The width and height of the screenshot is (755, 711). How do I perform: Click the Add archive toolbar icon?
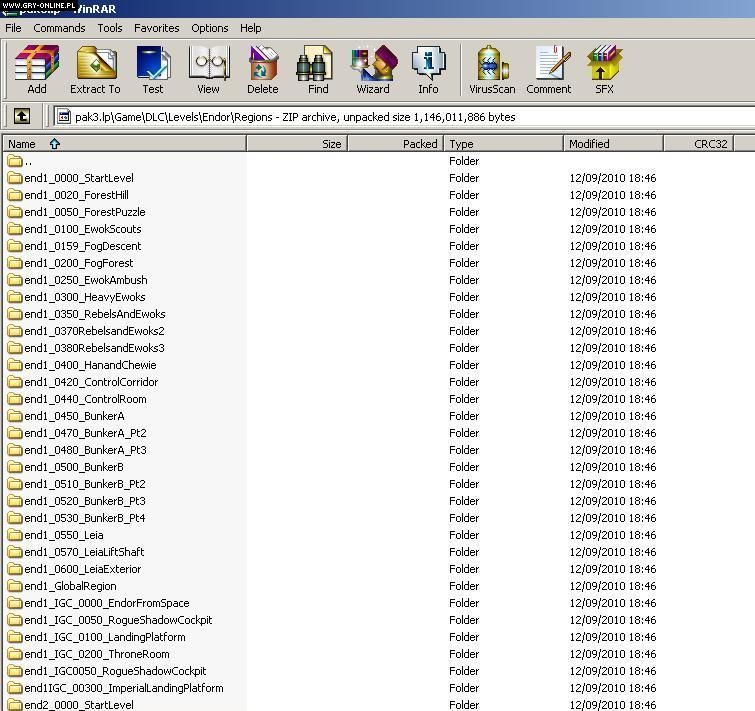(x=37, y=70)
